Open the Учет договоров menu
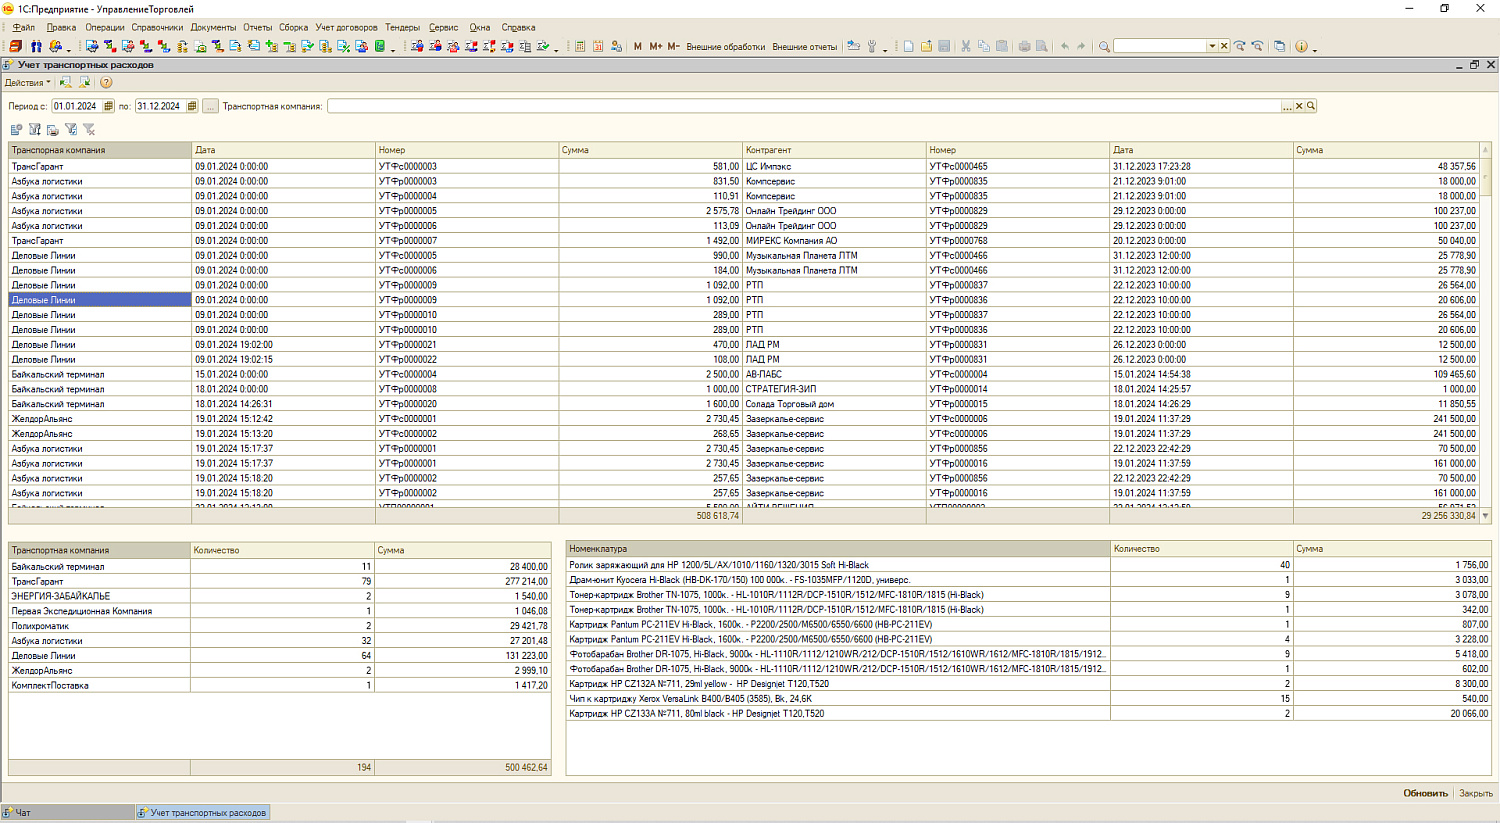Image resolution: width=1500 pixels, height=823 pixels. point(346,27)
